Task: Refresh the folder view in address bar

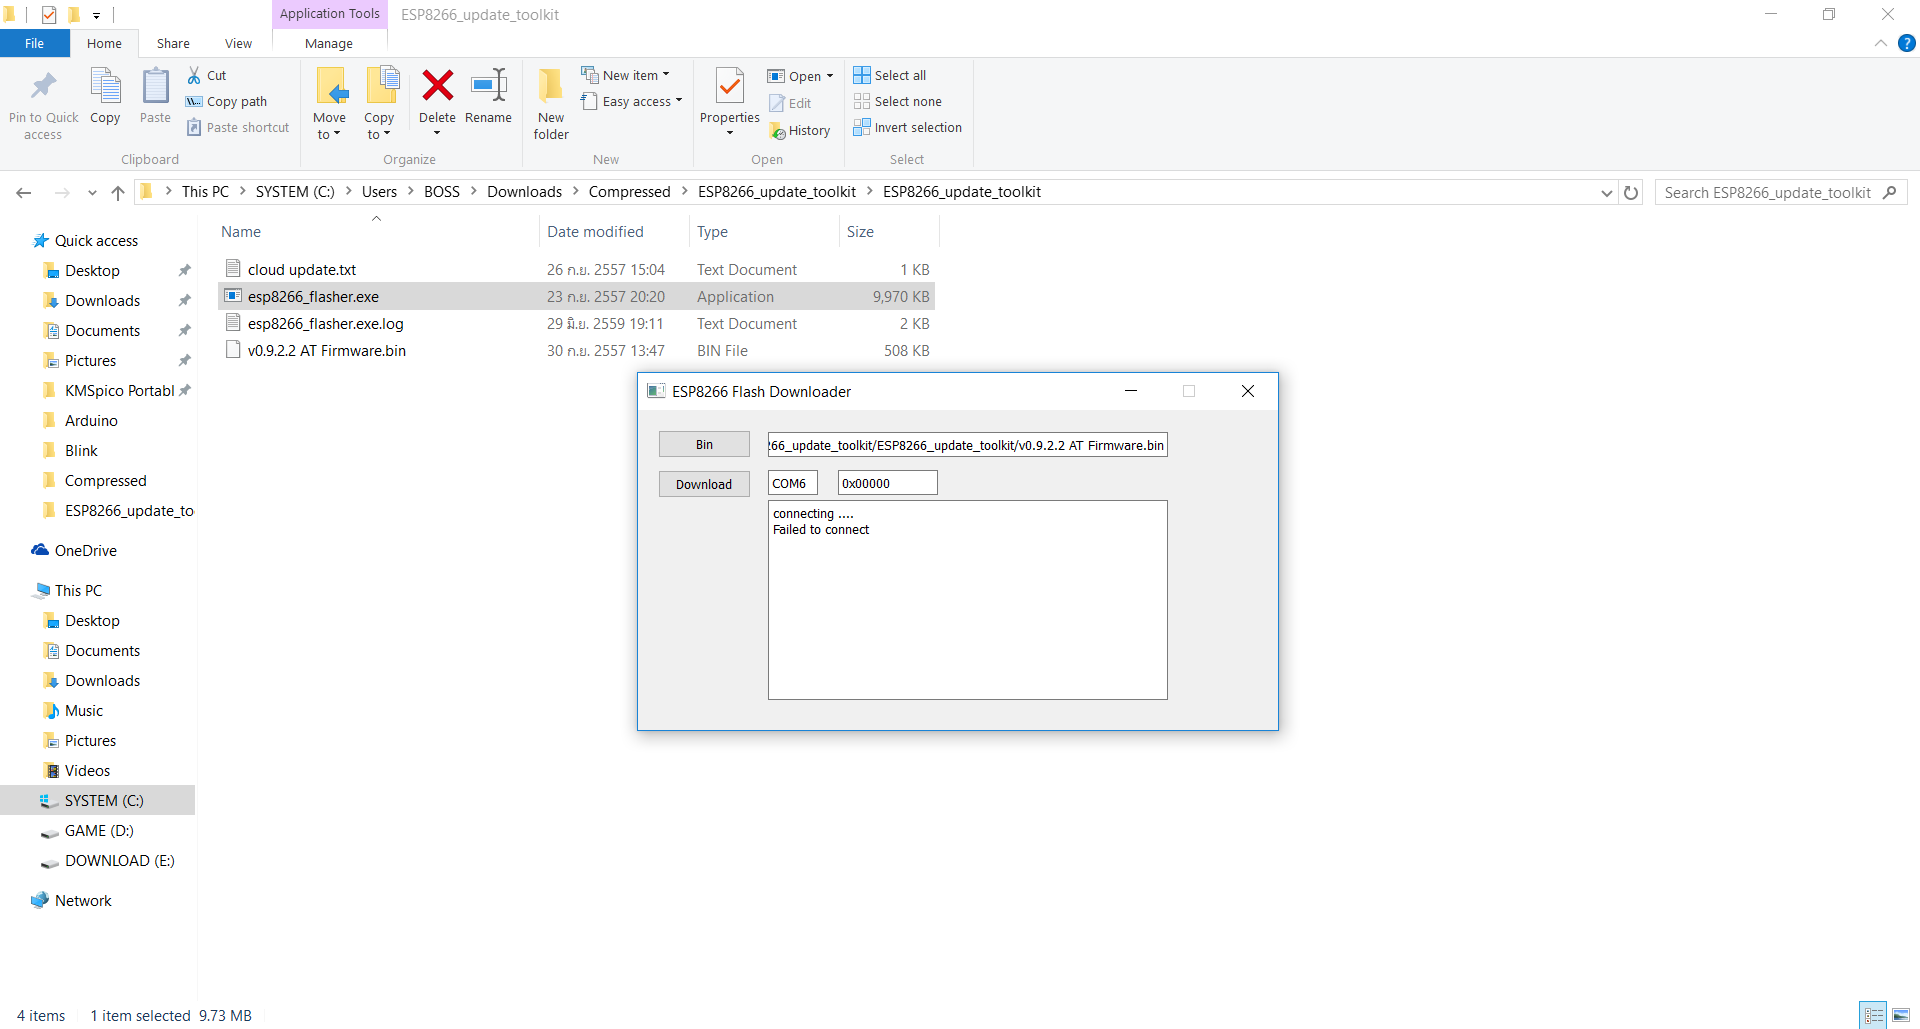Action: (1631, 192)
